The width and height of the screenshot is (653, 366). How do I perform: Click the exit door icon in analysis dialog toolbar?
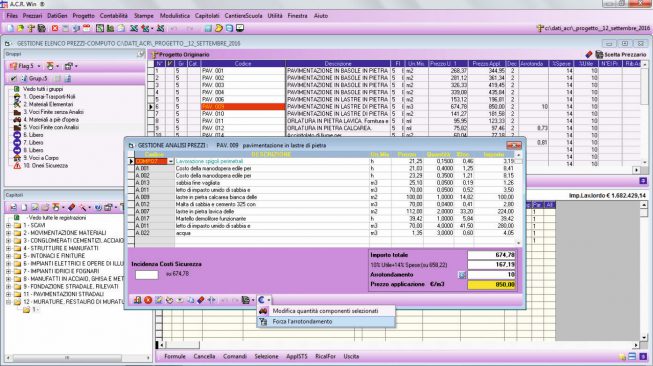pos(137,300)
